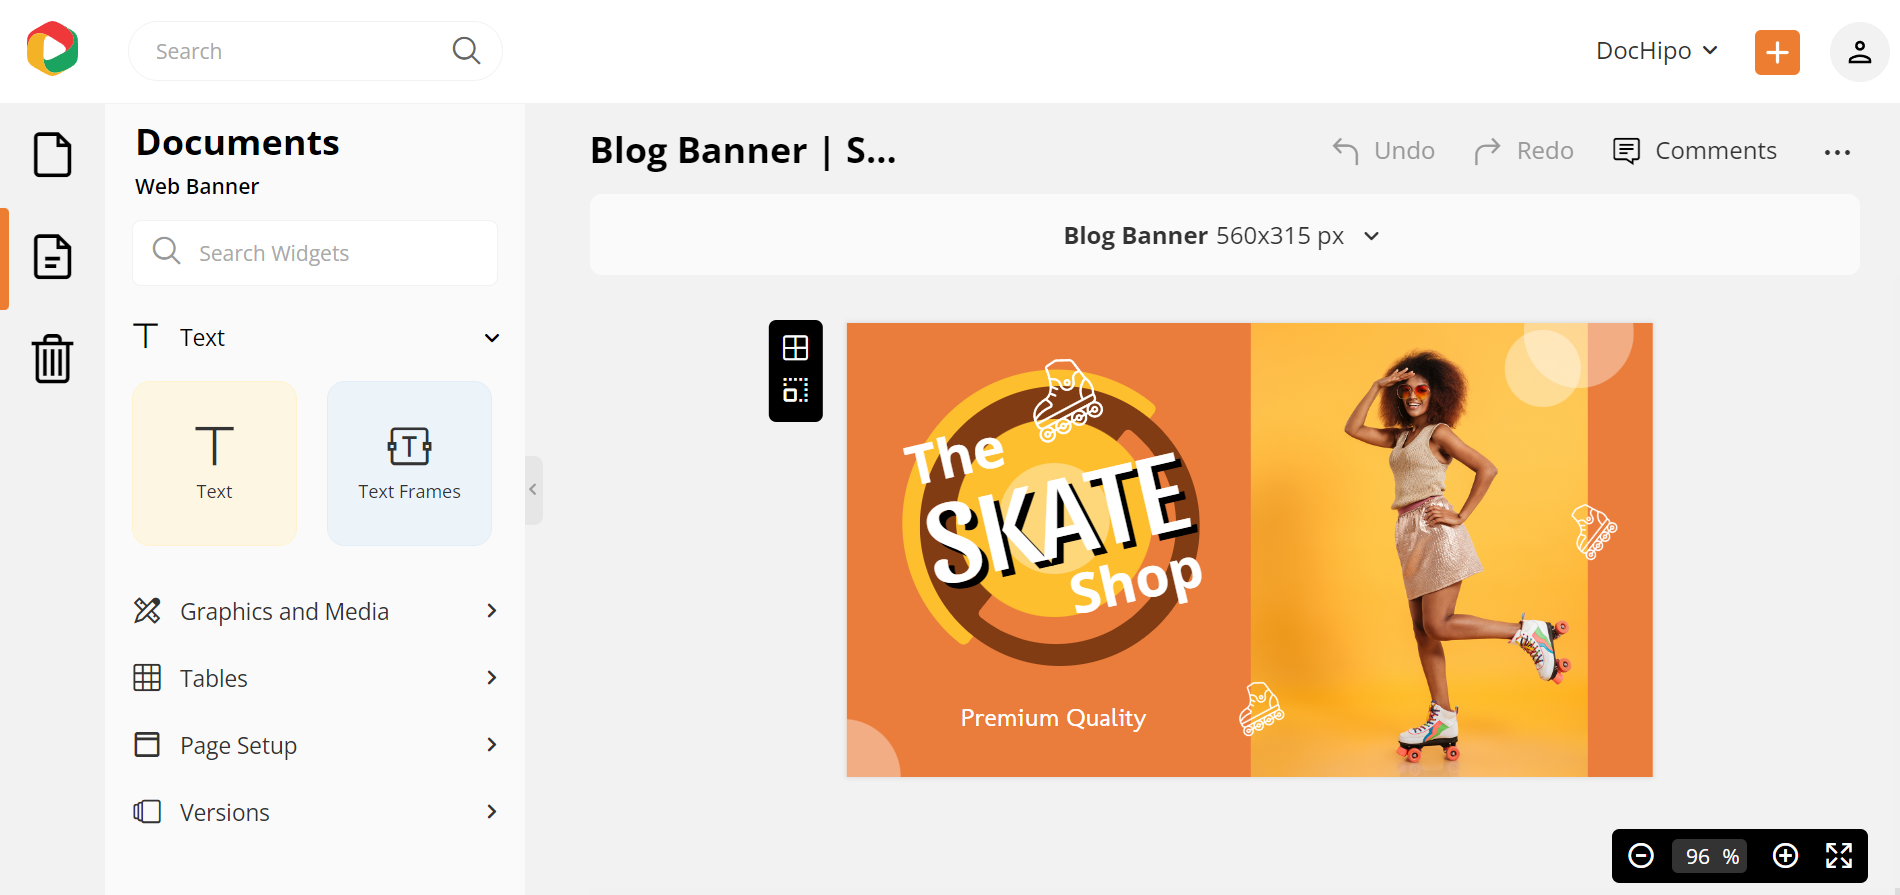Click the Redo button
The height and width of the screenshot is (895, 1900).
1523,150
